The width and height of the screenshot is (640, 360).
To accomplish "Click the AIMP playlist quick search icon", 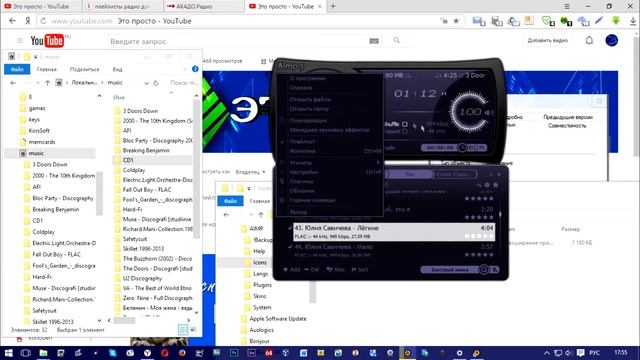I will click(x=484, y=269).
